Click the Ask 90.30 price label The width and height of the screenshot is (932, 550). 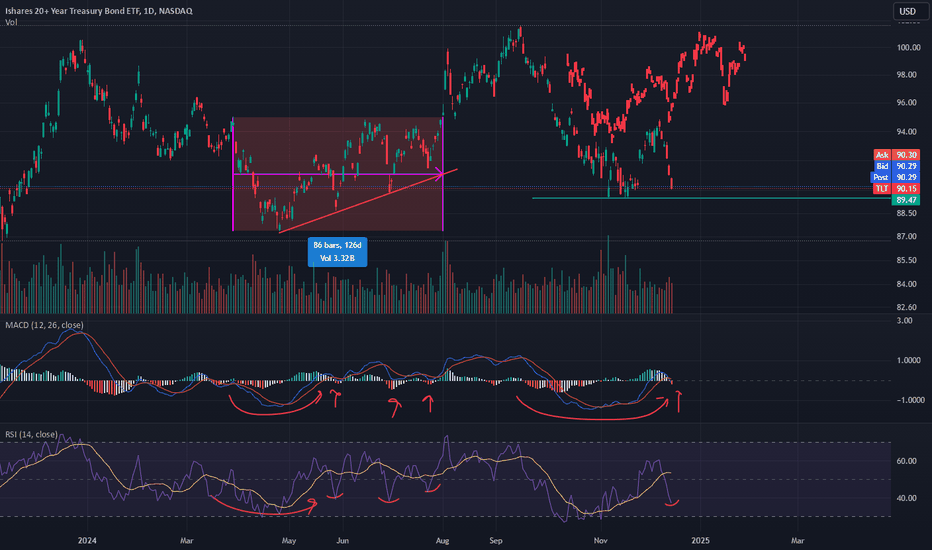[x=896, y=155]
